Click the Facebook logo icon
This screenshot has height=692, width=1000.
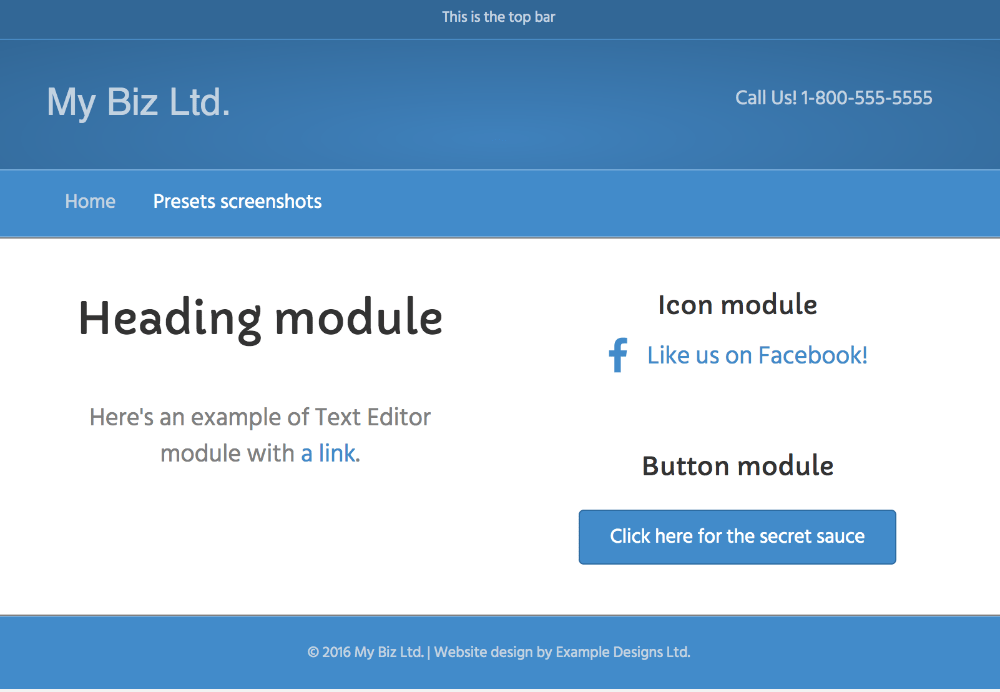click(618, 355)
